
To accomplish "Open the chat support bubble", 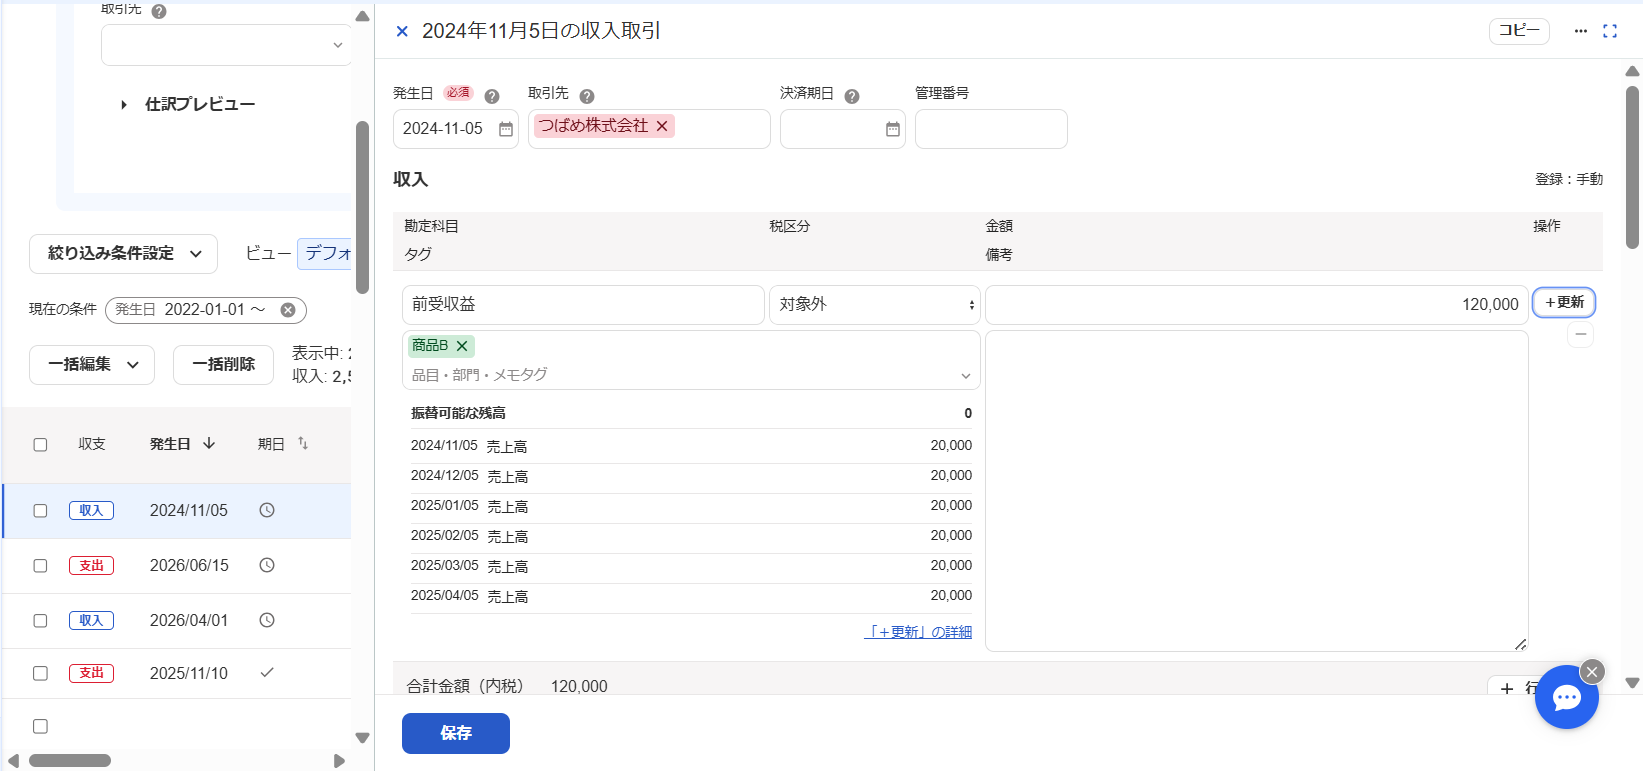I will coord(1567,697).
